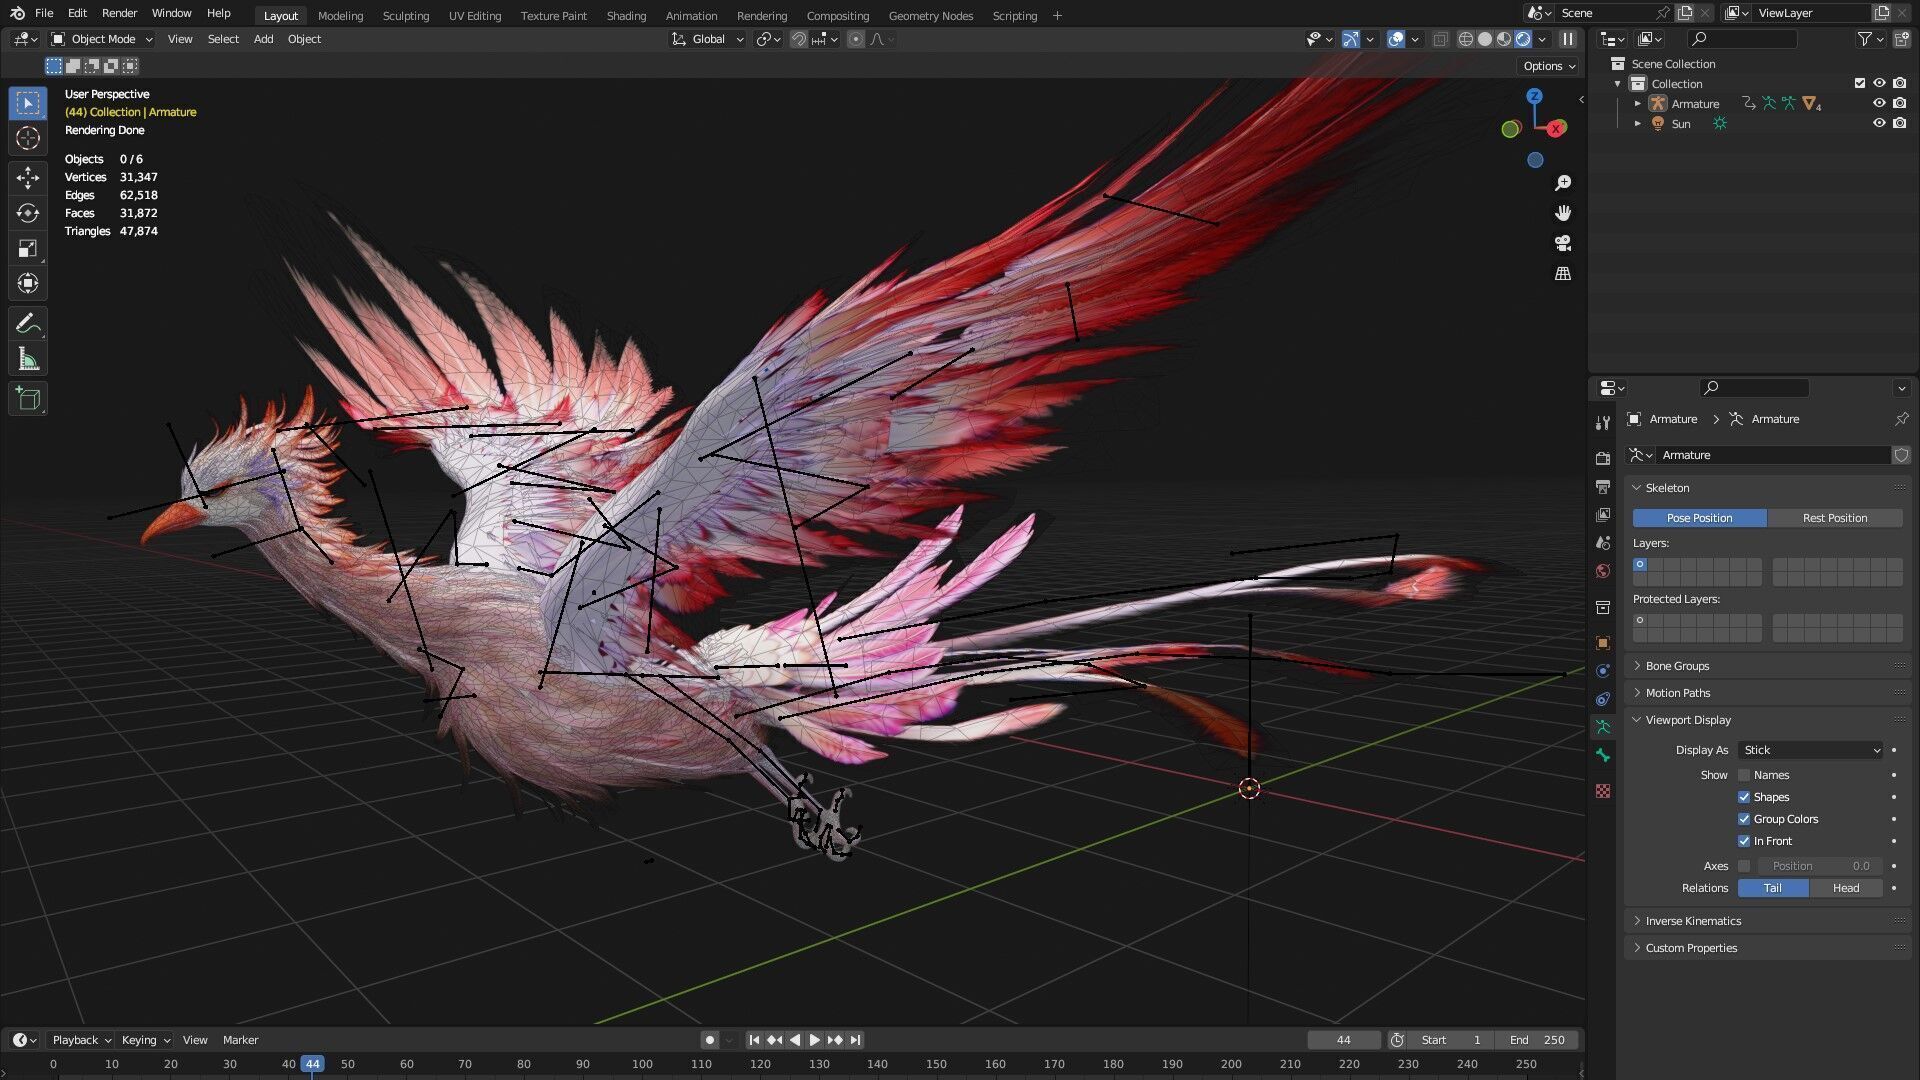Select the Annotate tool
This screenshot has width=1920, height=1080.
(x=28, y=324)
